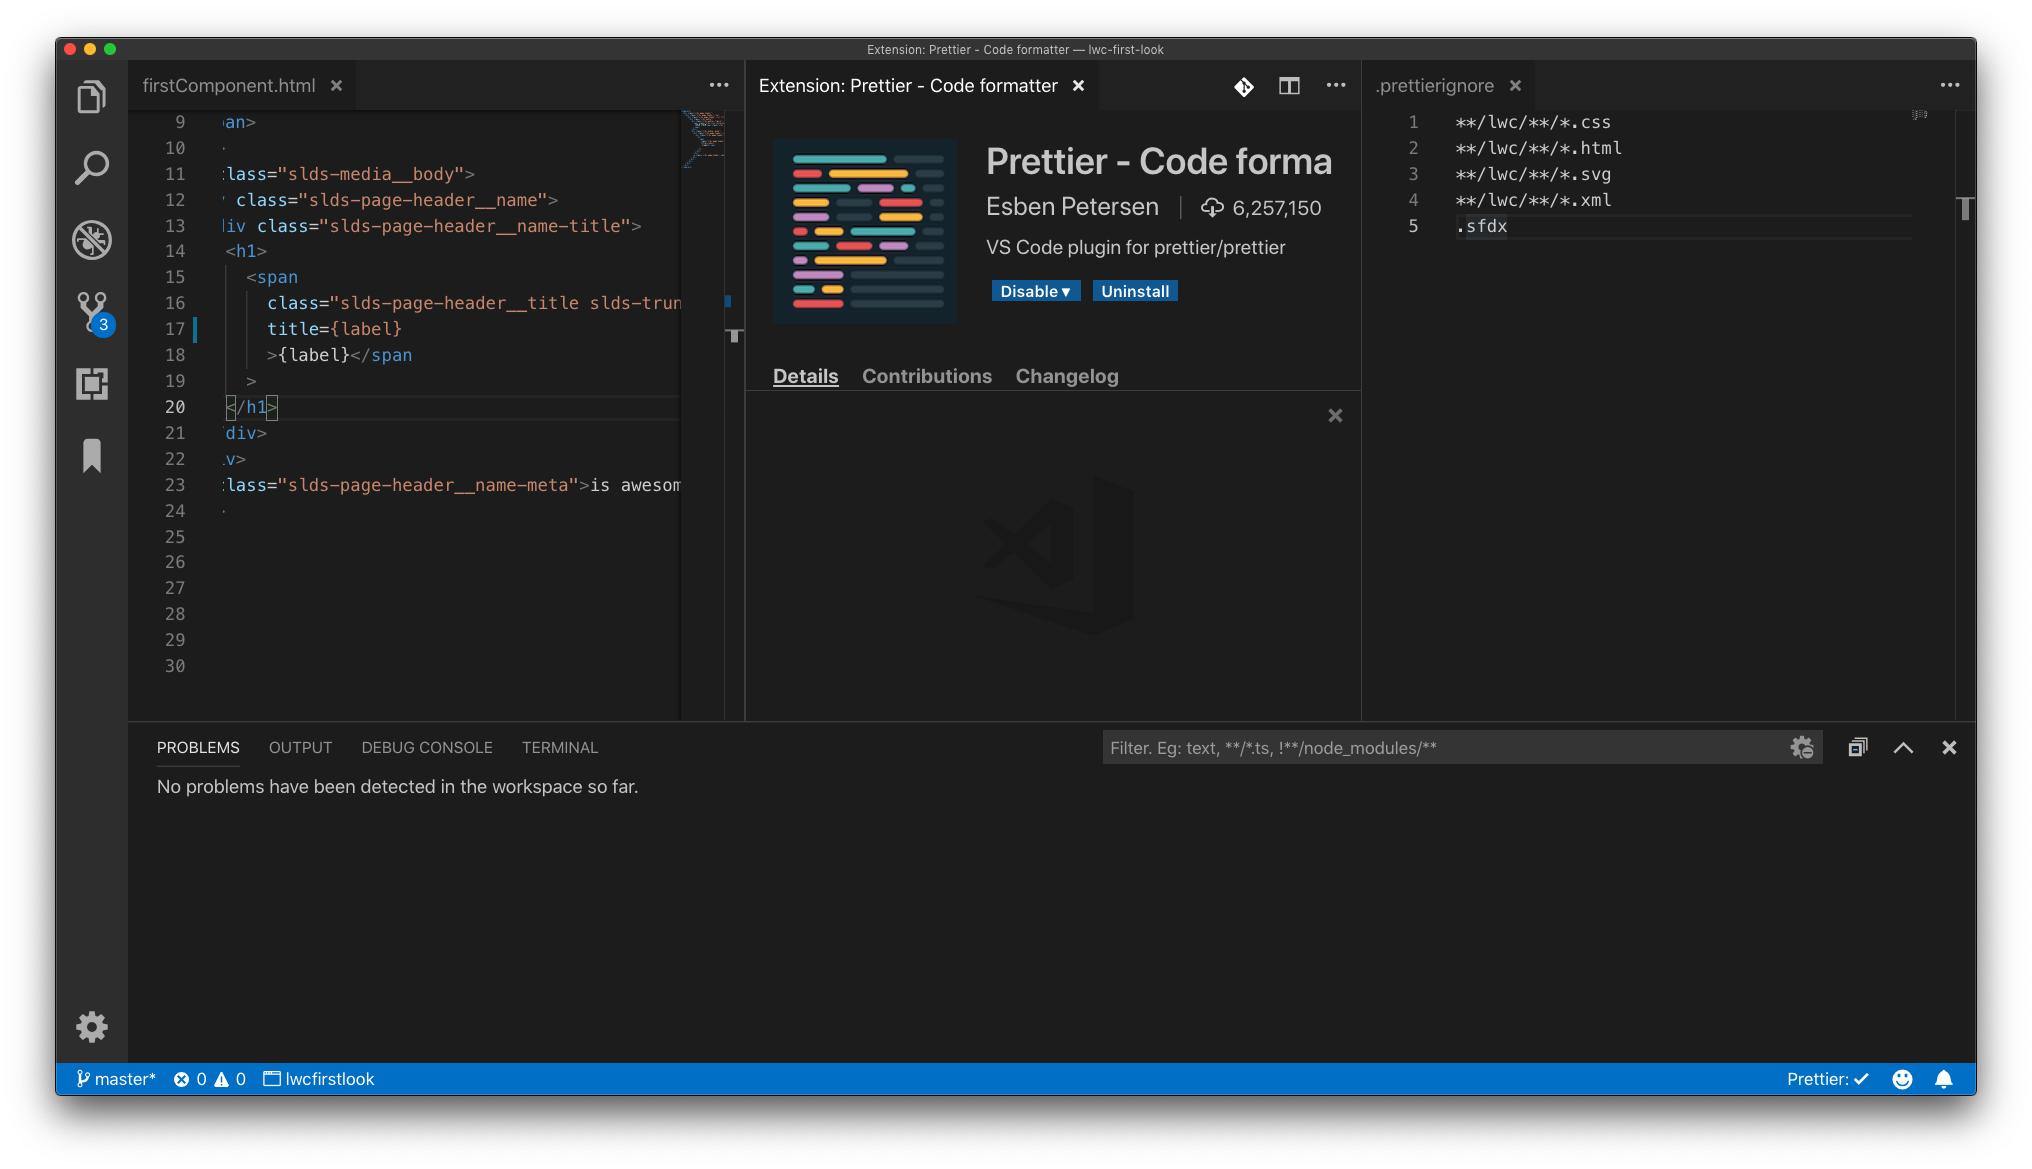Click line number 17 in gutter
The height and width of the screenshot is (1169, 2032).
(175, 329)
